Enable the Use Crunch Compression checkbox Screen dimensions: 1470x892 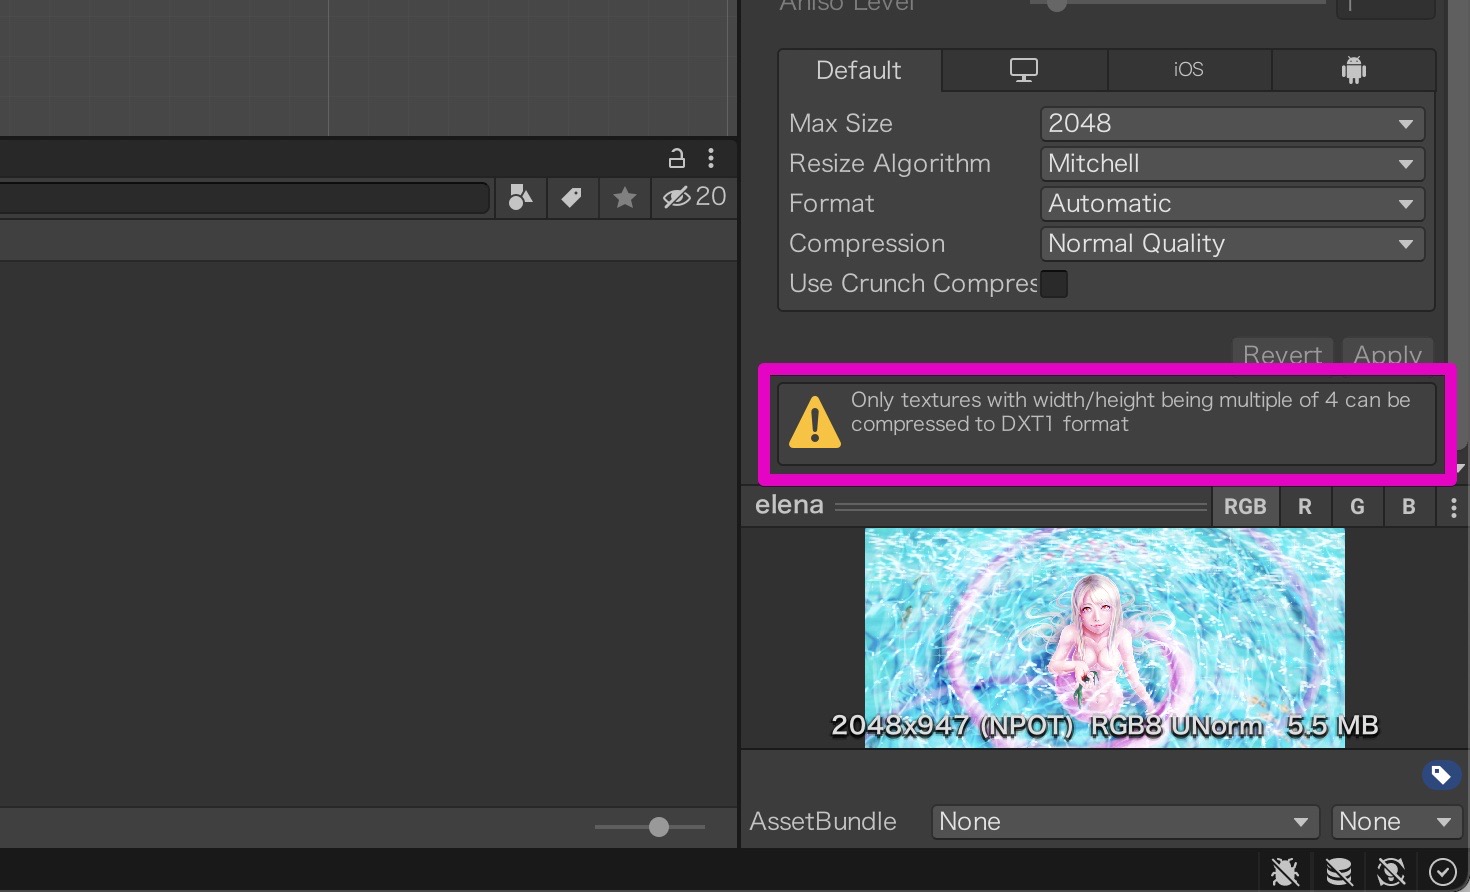pyautogui.click(x=1054, y=284)
